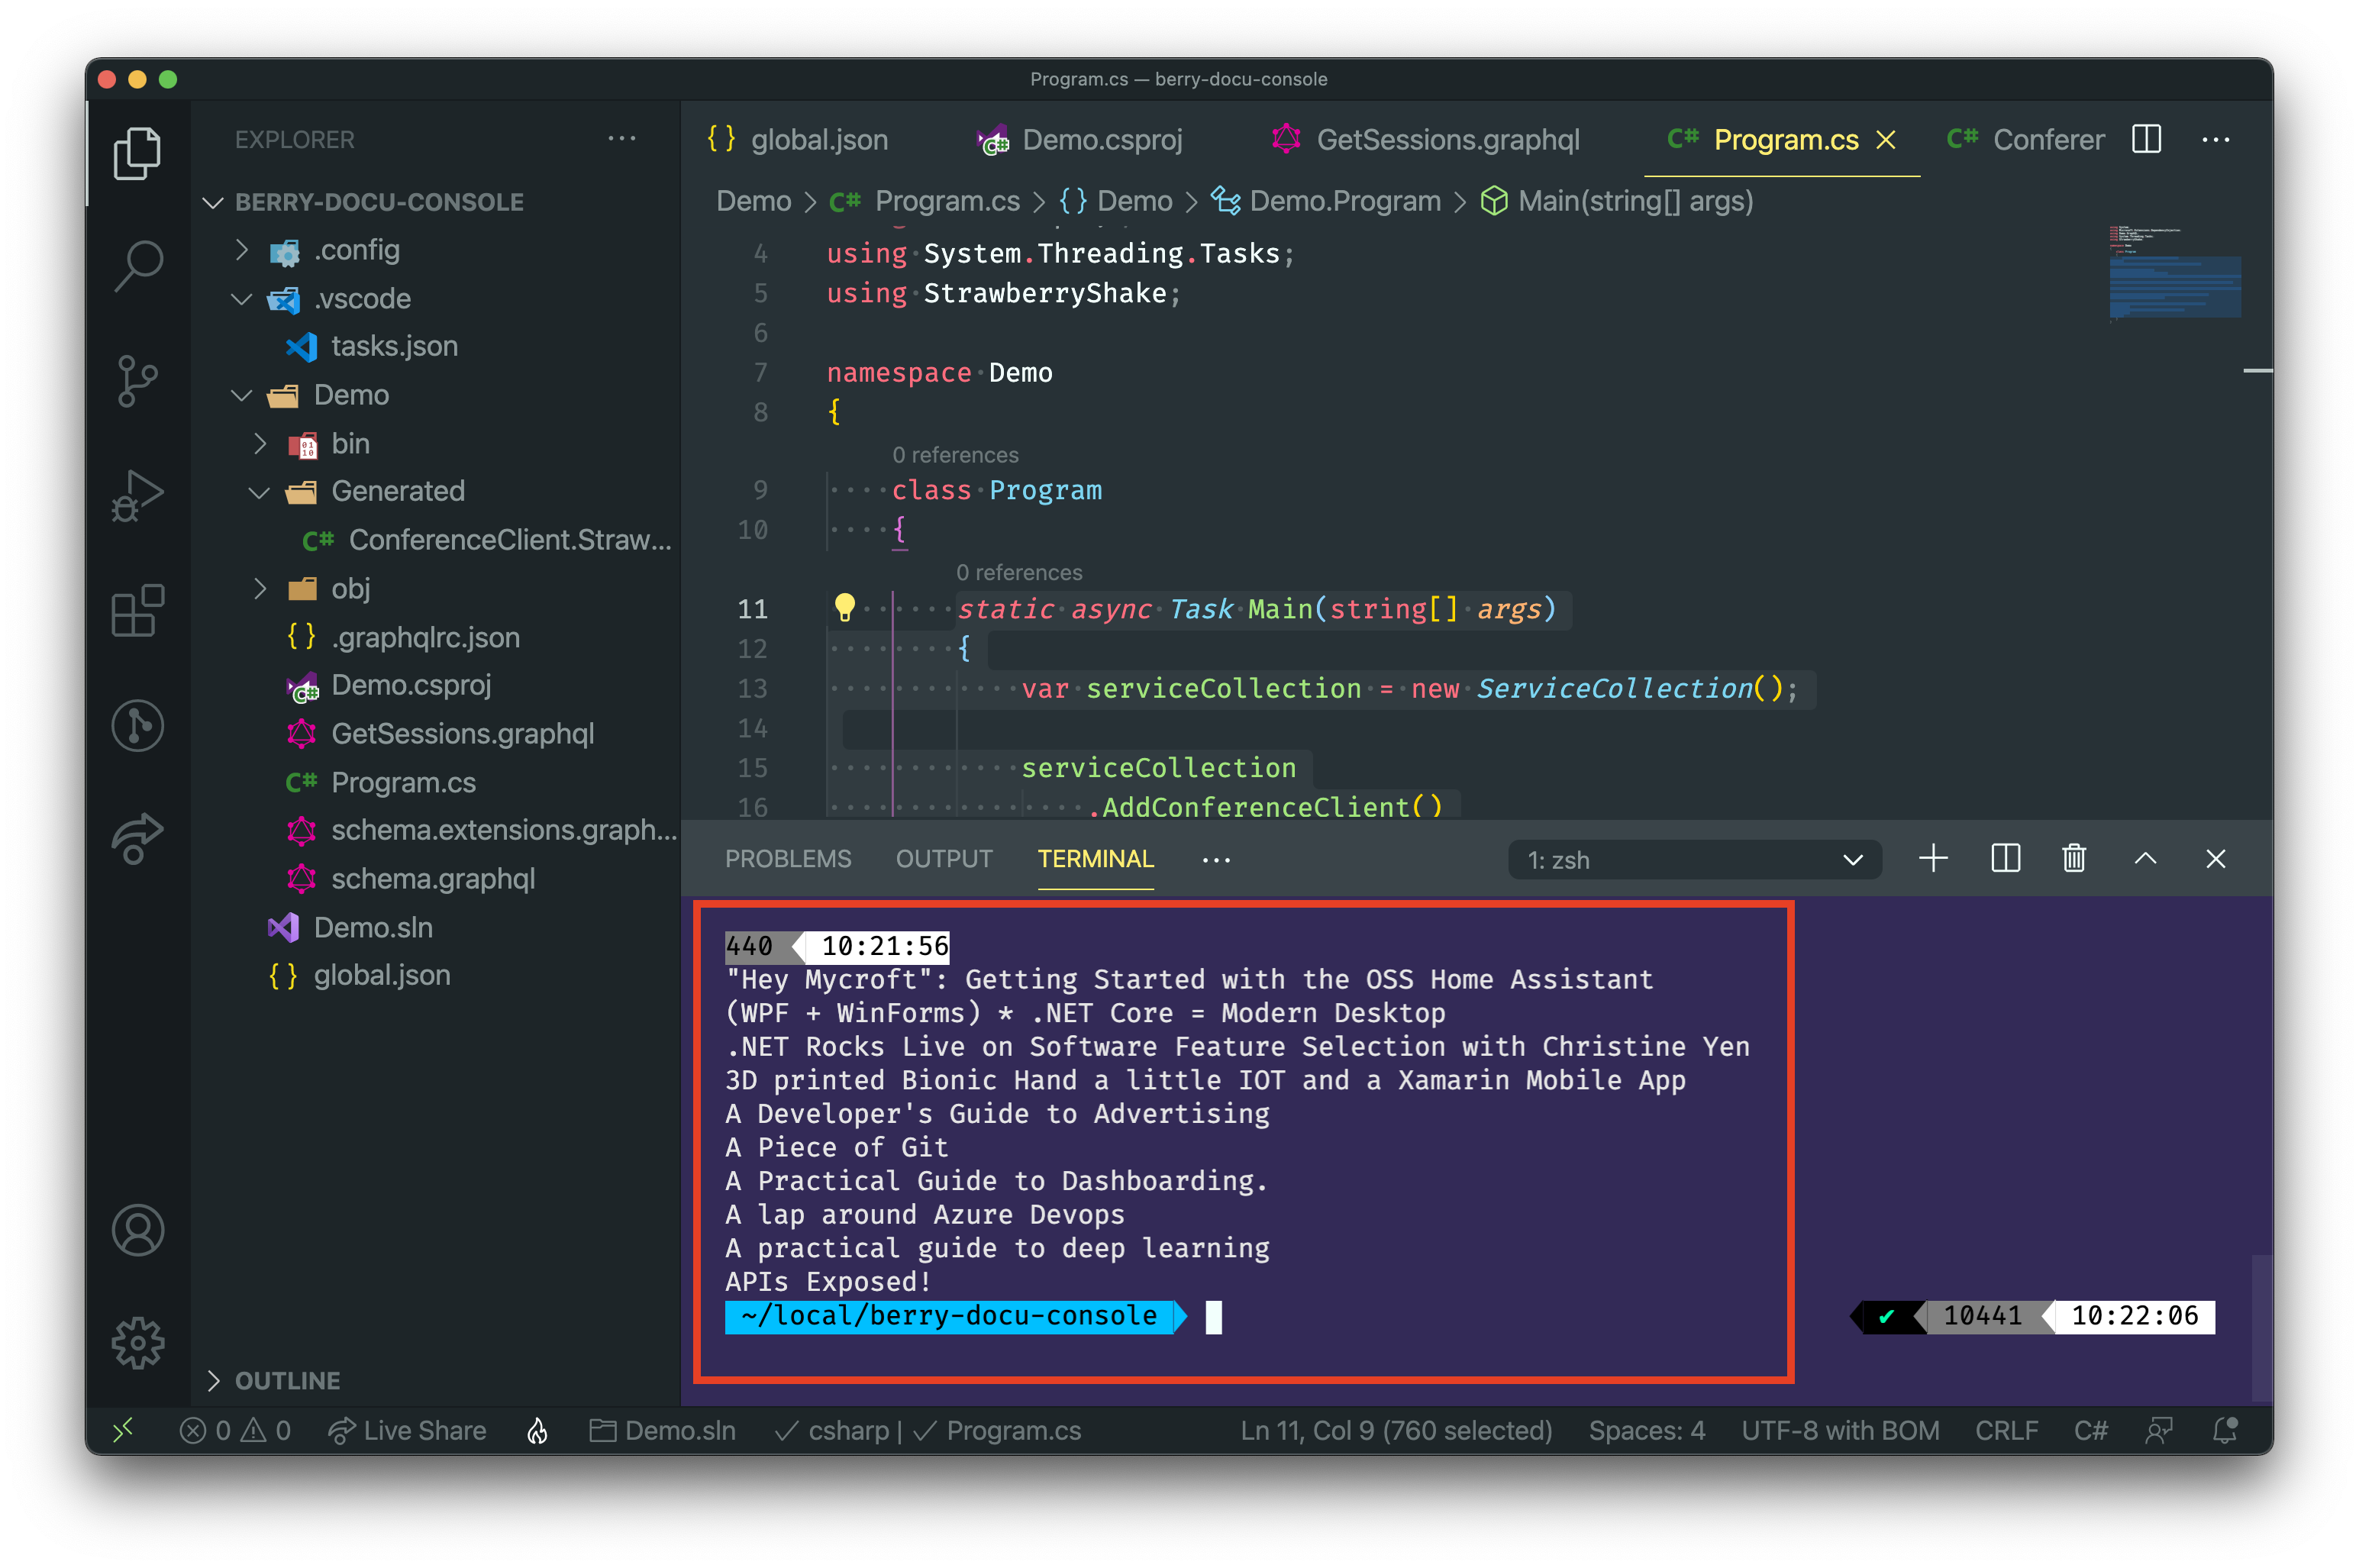The width and height of the screenshot is (2359, 1568).
Task: Open schema.graphql in the explorer
Action: (x=432, y=879)
